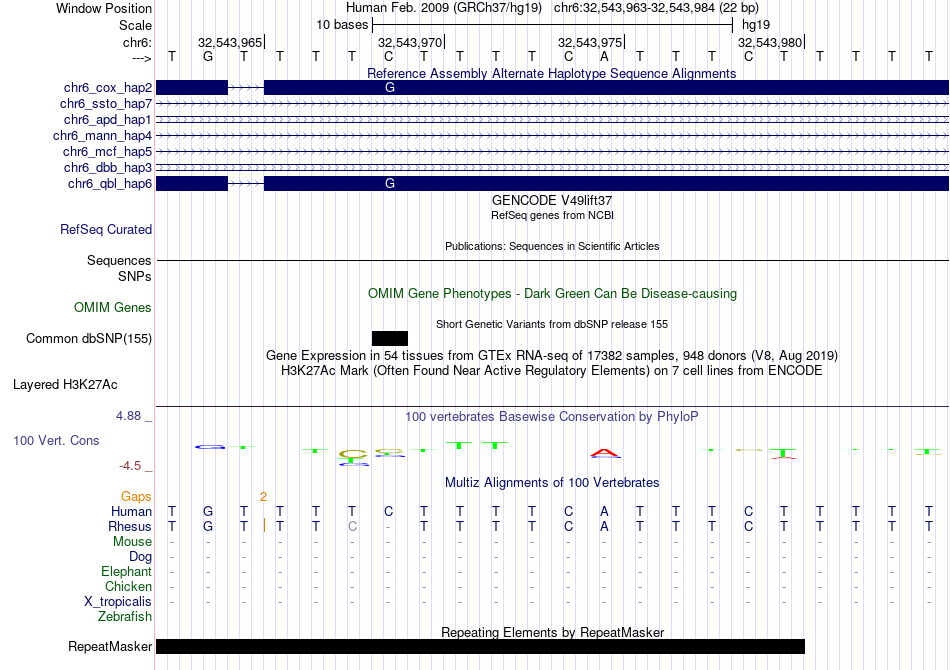Click the blue G outline in PhyloP logo
The width and height of the screenshot is (950, 670).
[210, 447]
